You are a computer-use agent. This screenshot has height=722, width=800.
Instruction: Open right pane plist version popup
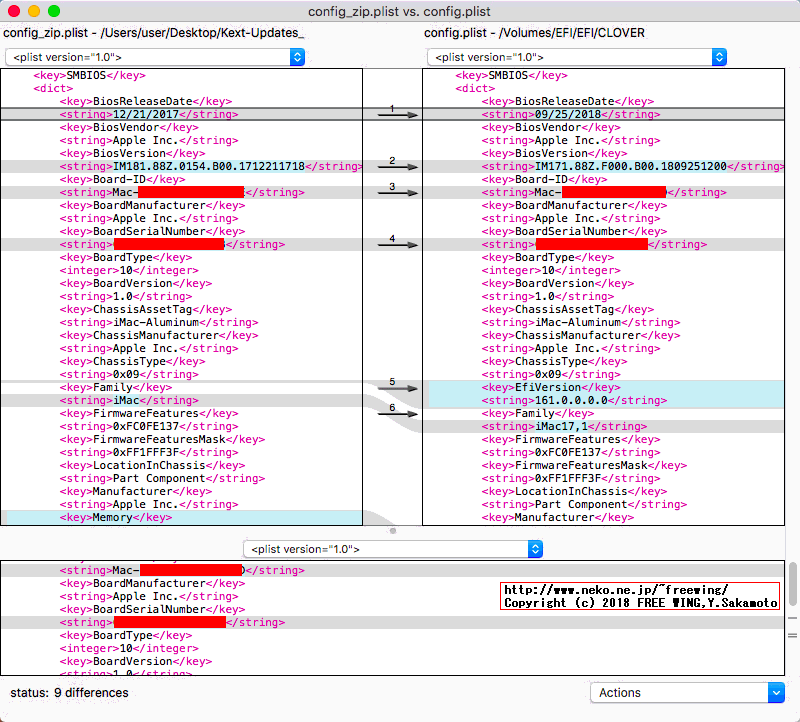click(x=576, y=58)
